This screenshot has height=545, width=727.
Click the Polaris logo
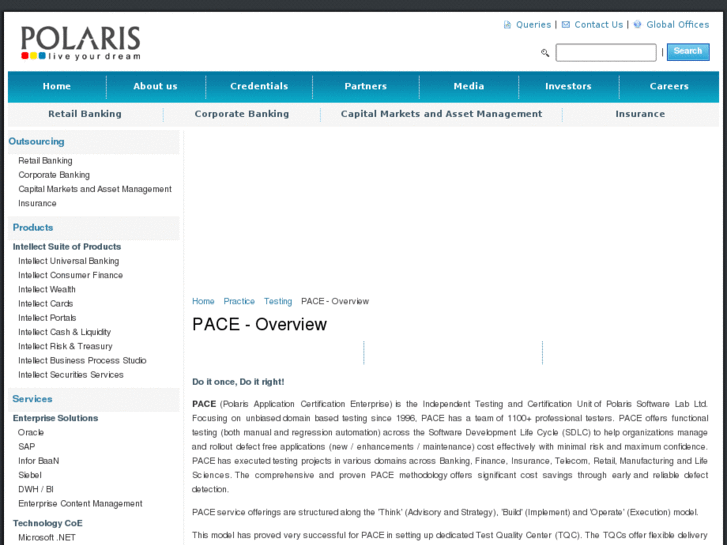click(x=81, y=43)
